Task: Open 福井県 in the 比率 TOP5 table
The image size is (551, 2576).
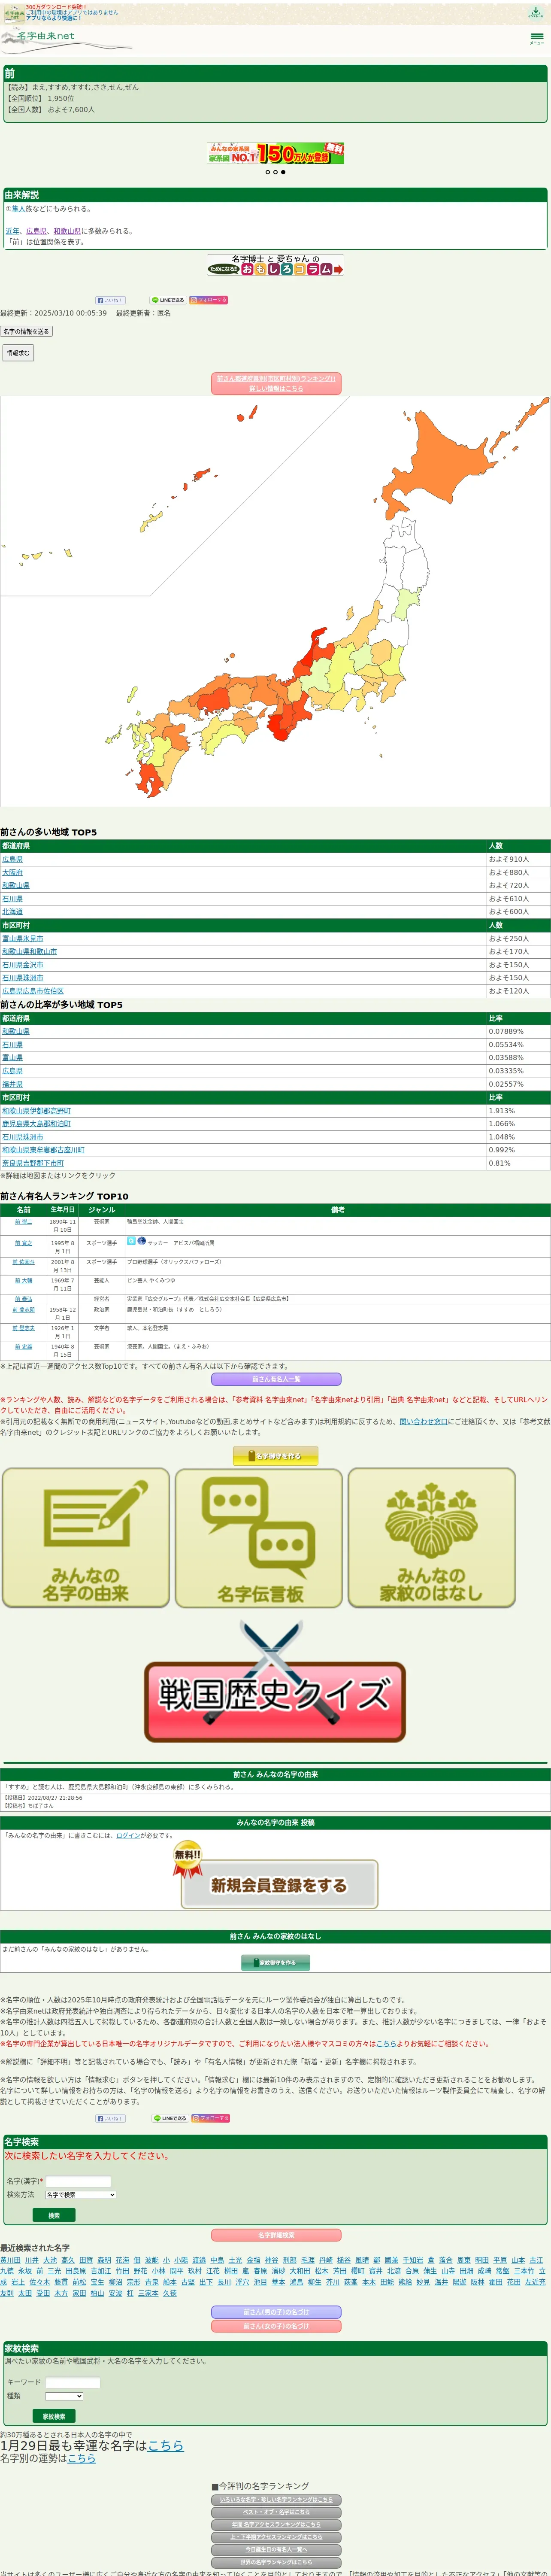Action: (12, 1084)
